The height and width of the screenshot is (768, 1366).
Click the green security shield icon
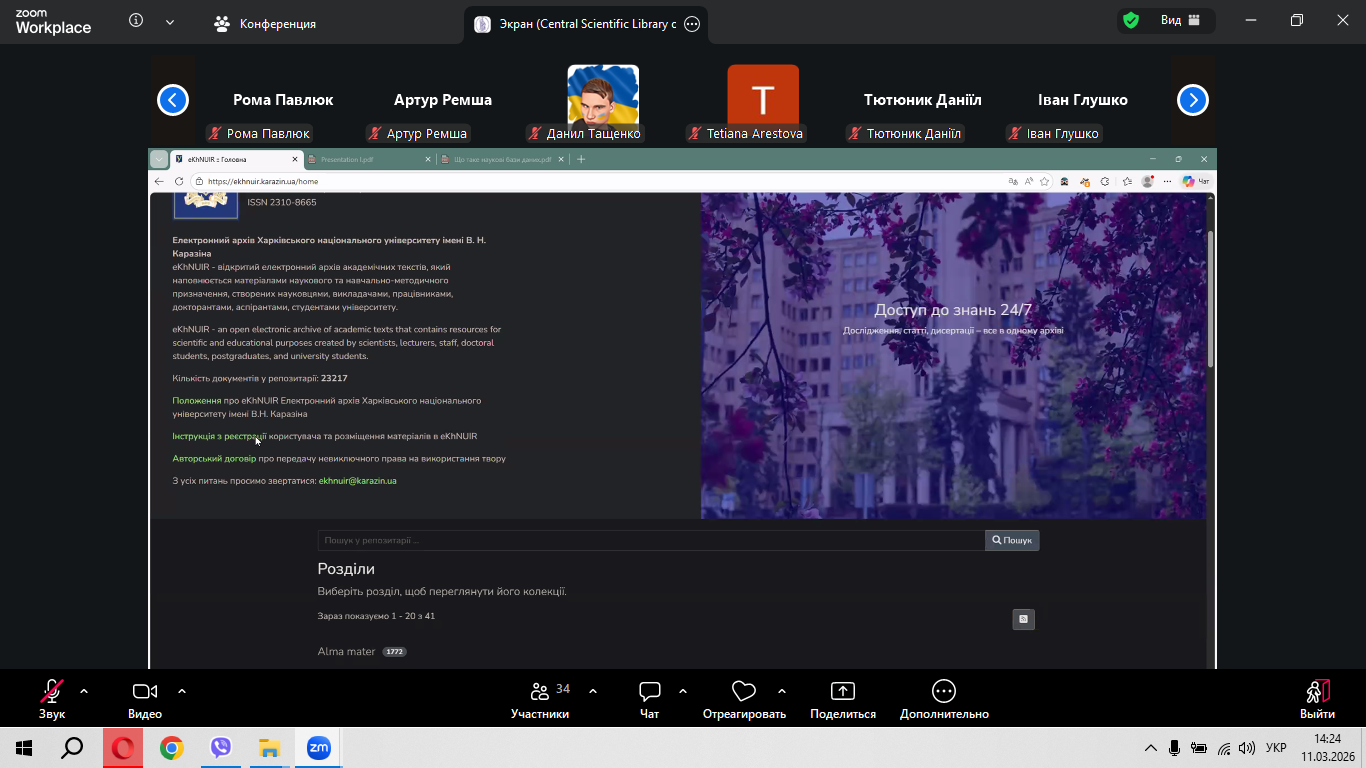pos(1131,21)
